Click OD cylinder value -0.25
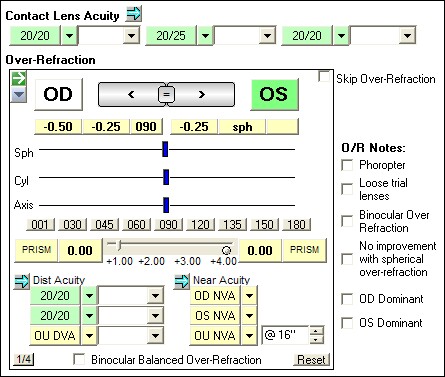The width and height of the screenshot is (445, 377). tap(106, 127)
